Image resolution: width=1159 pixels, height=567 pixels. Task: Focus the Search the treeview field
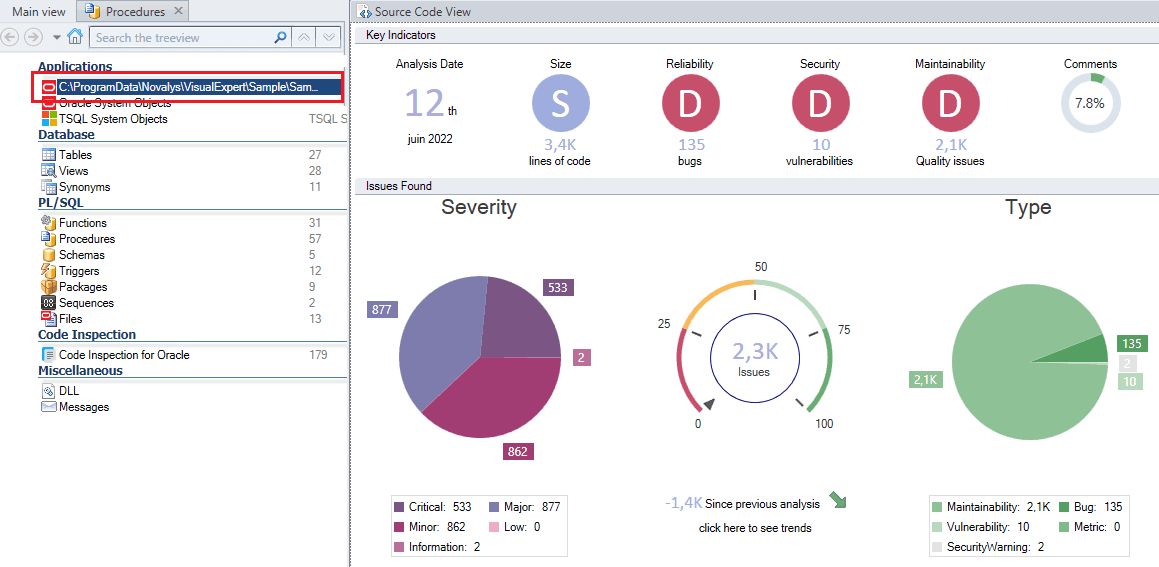coord(183,37)
